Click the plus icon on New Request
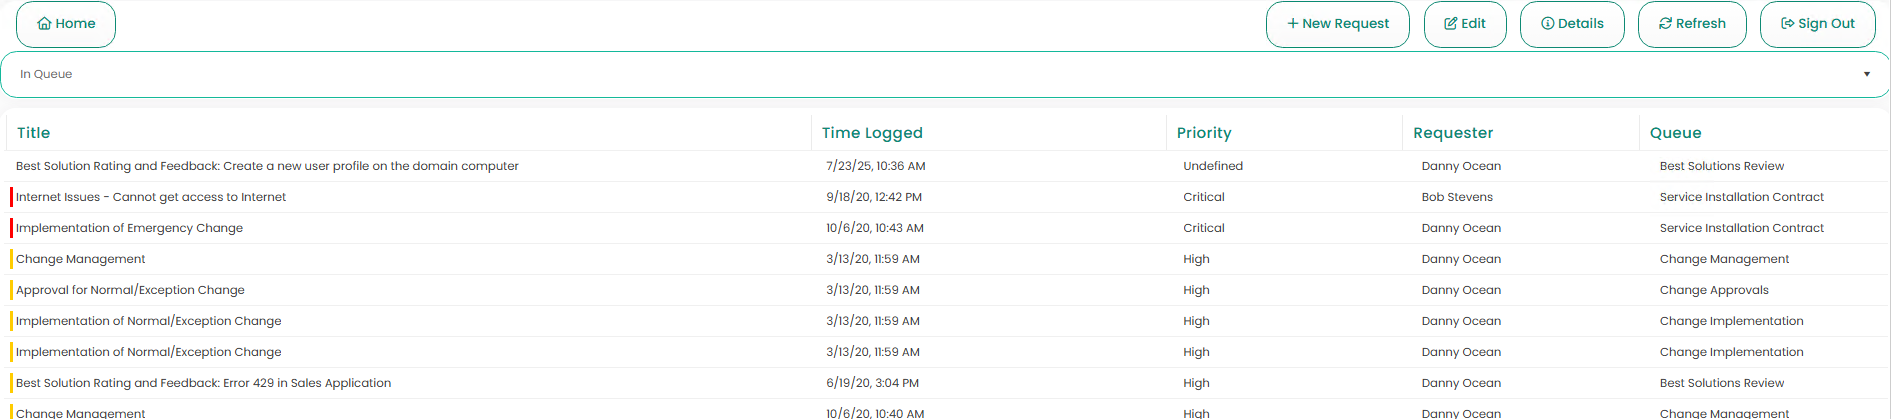The image size is (1891, 419). (1293, 24)
